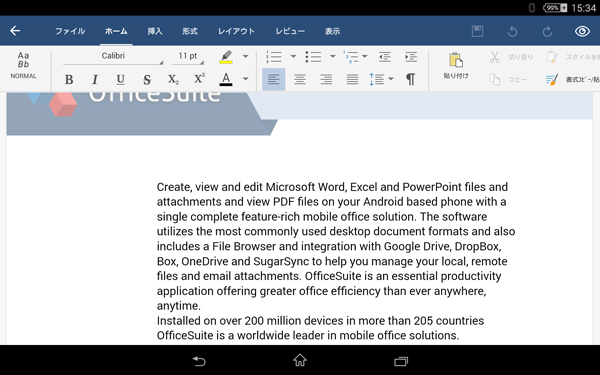
Task: Toggle paragraph marks pilcrow icon
Action: point(411,79)
